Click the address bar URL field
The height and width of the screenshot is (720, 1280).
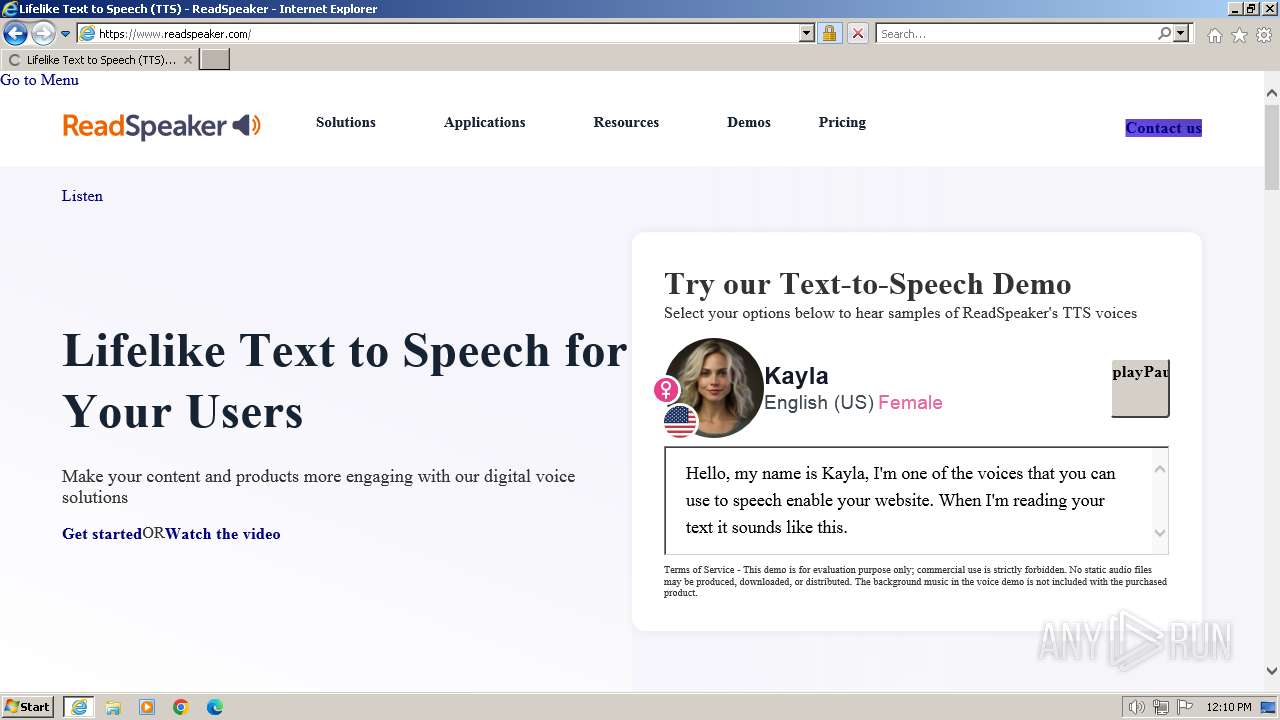tap(447, 33)
